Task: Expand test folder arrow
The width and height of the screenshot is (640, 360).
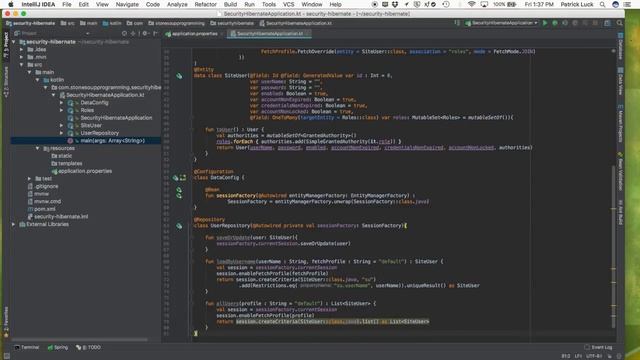Action: click(x=30, y=178)
